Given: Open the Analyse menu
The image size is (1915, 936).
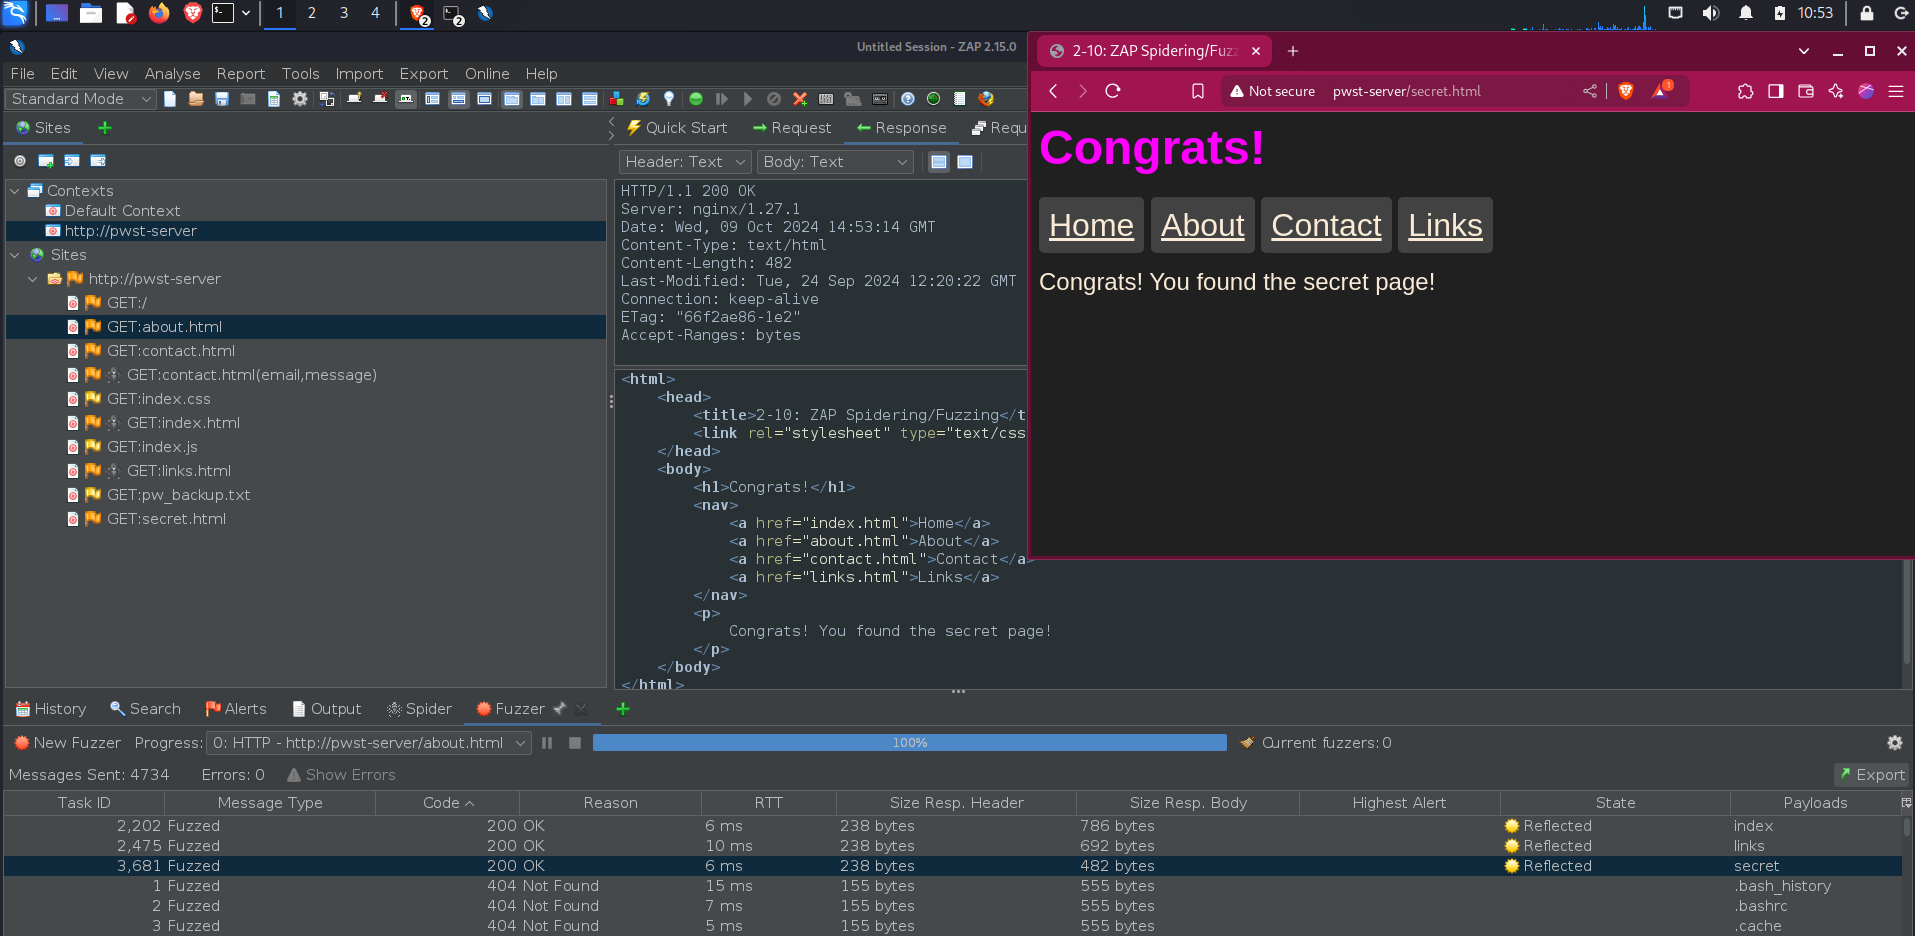Looking at the screenshot, I should pos(172,74).
